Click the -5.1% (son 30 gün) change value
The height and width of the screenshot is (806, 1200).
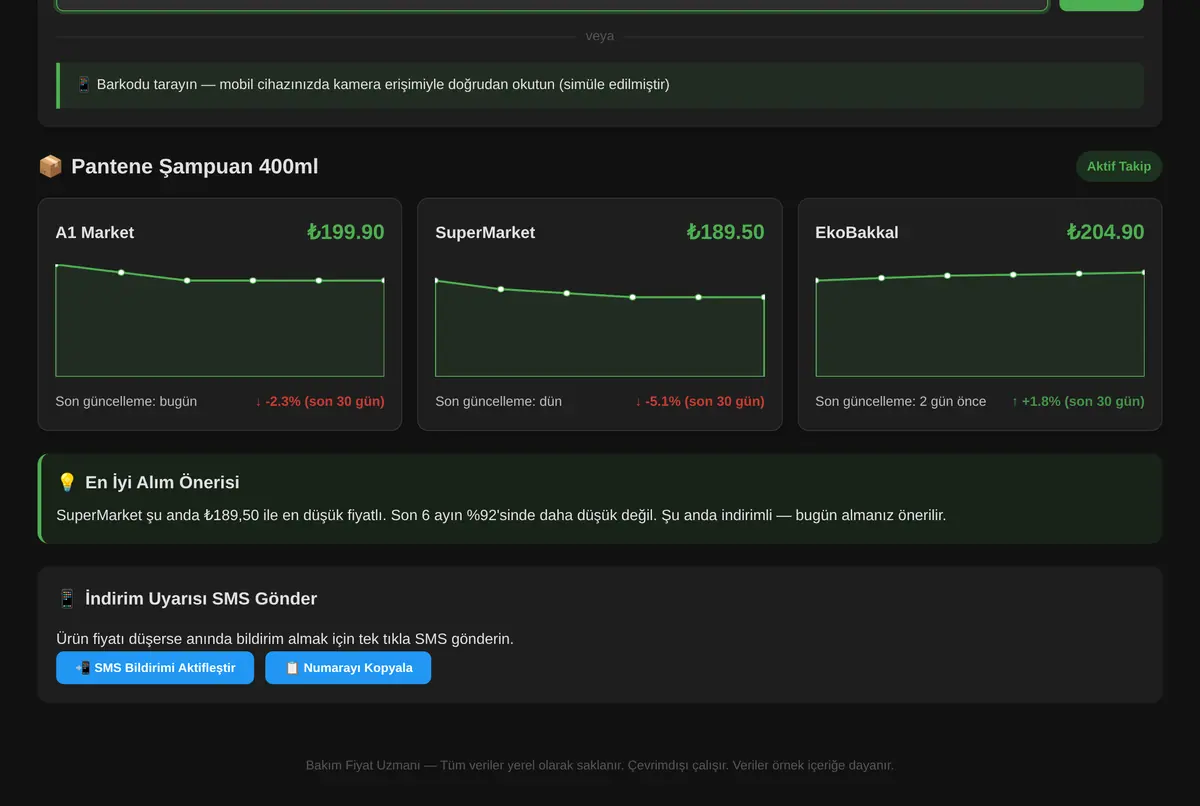click(x=700, y=401)
